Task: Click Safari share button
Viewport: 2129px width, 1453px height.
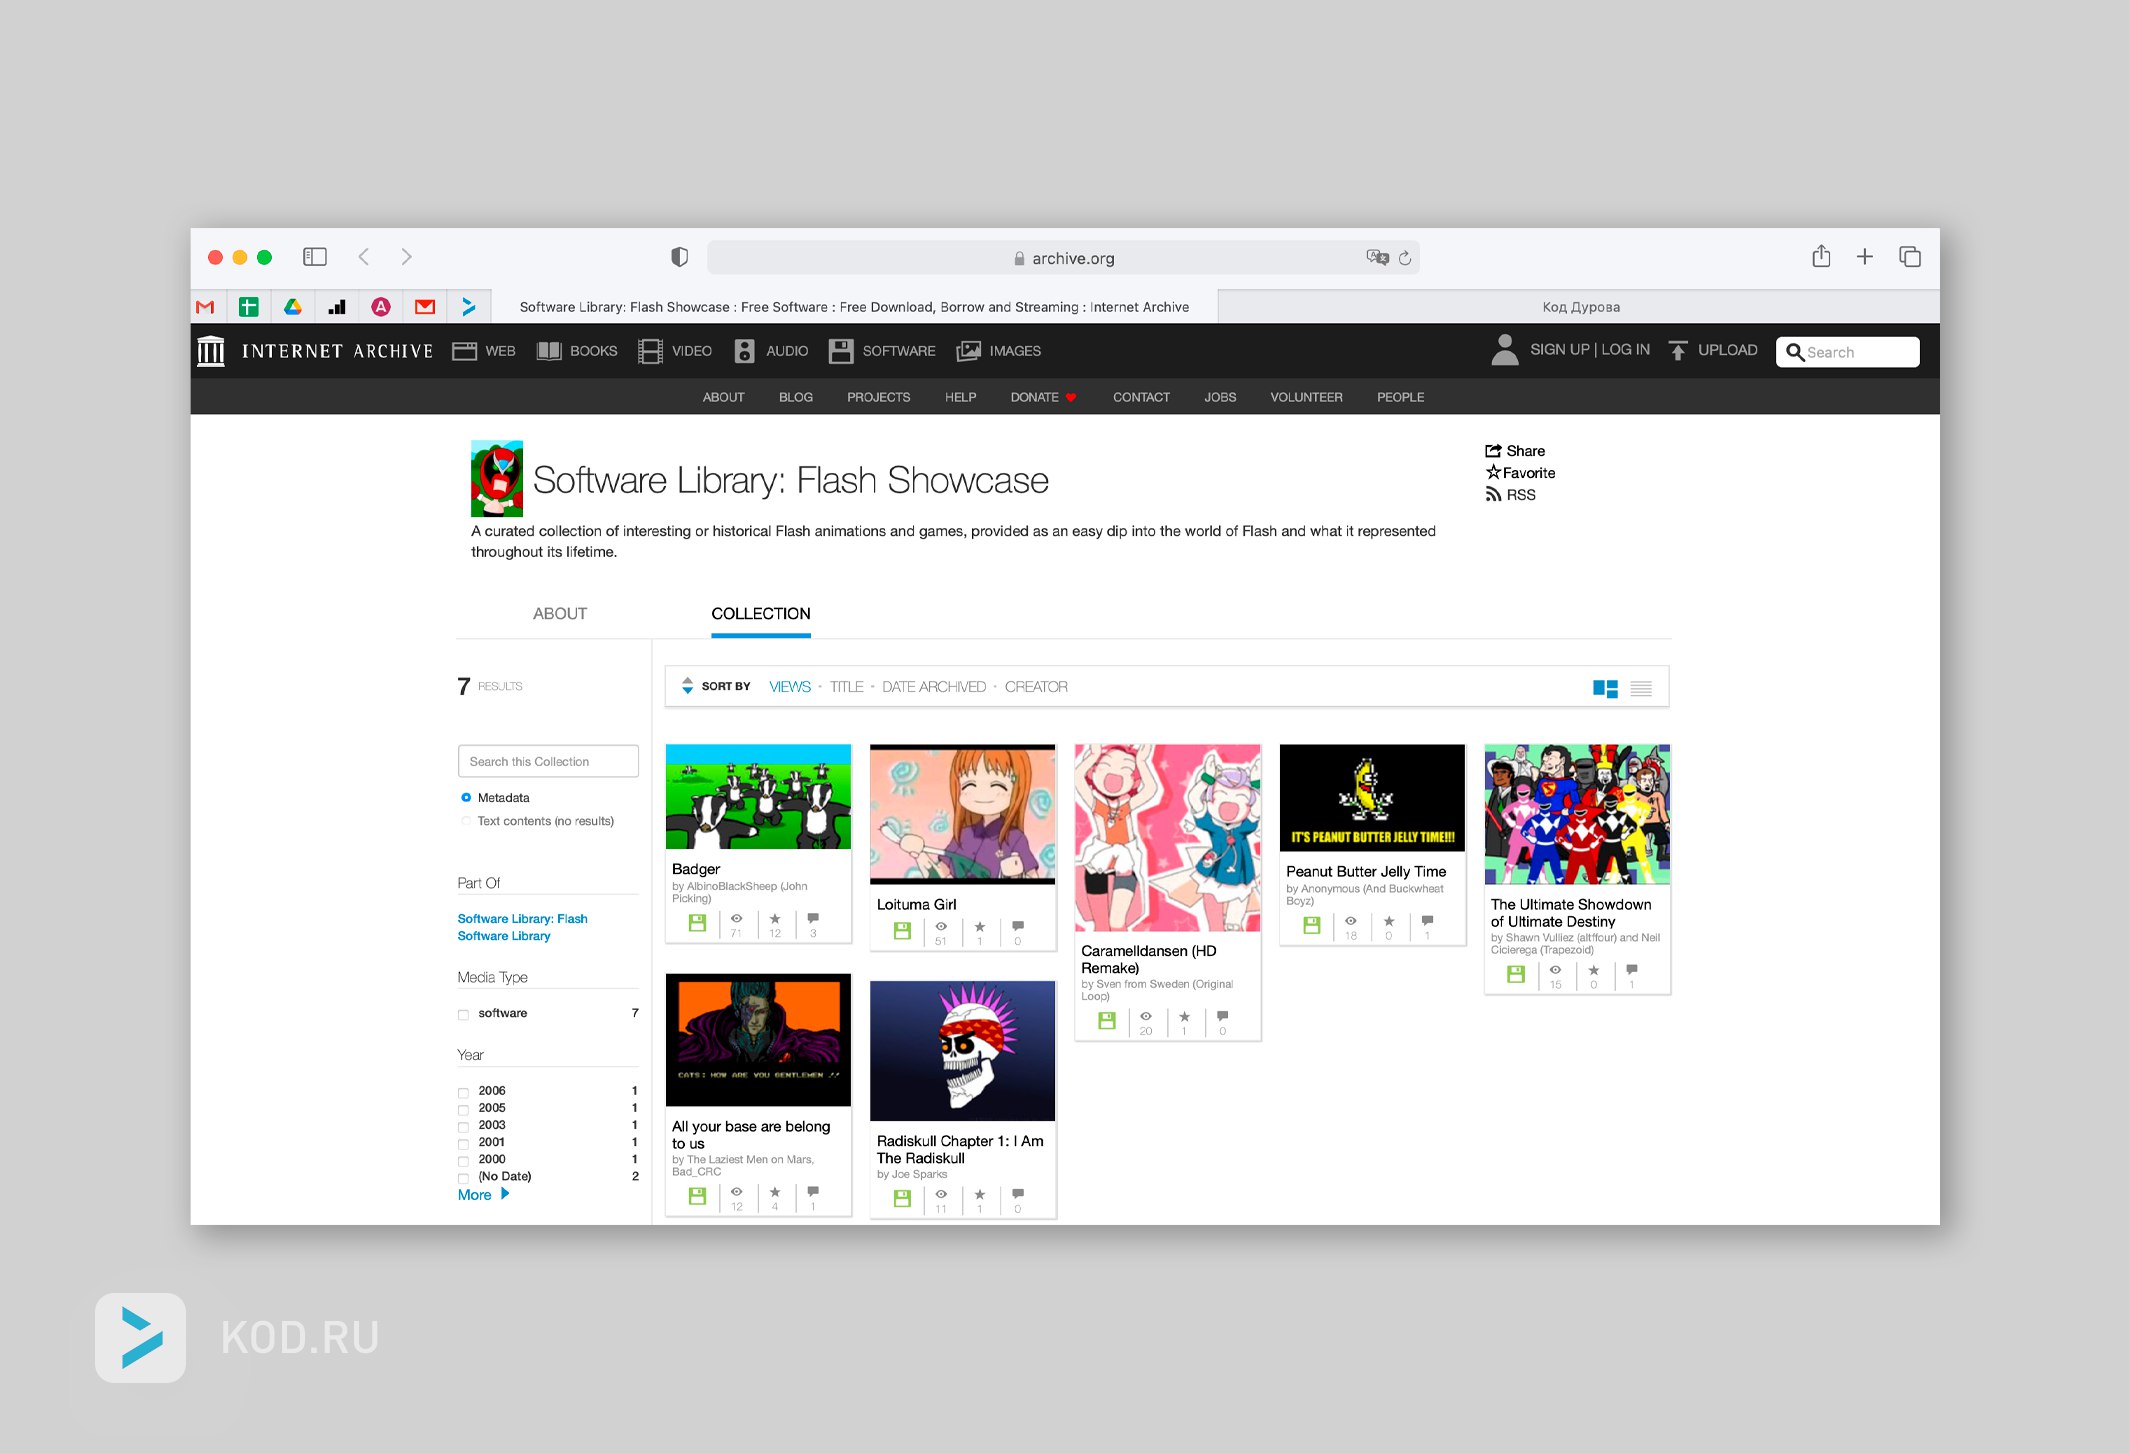Action: (1821, 256)
